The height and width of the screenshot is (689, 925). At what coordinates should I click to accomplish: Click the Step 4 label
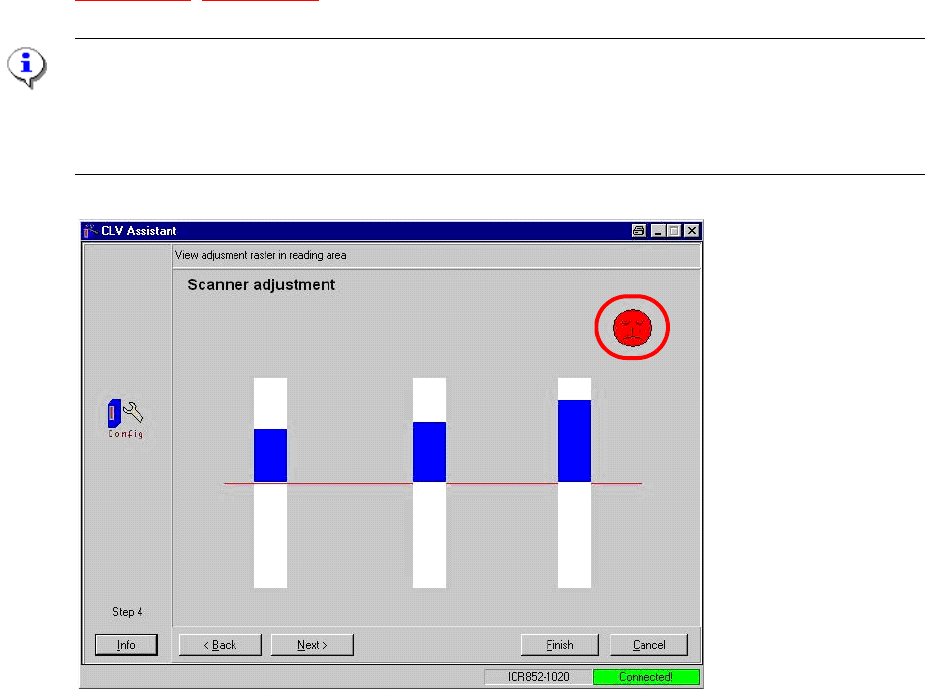pyautogui.click(x=127, y=612)
